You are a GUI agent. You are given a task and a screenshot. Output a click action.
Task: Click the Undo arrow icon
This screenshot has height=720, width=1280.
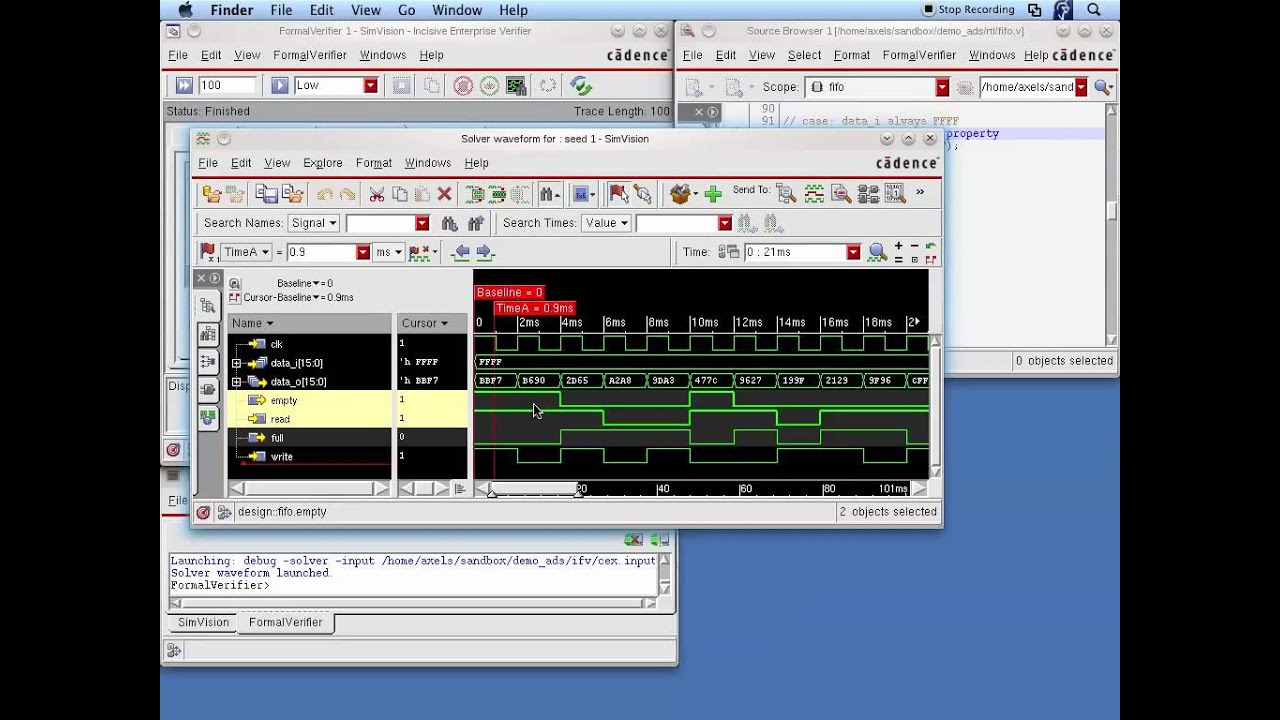click(324, 194)
